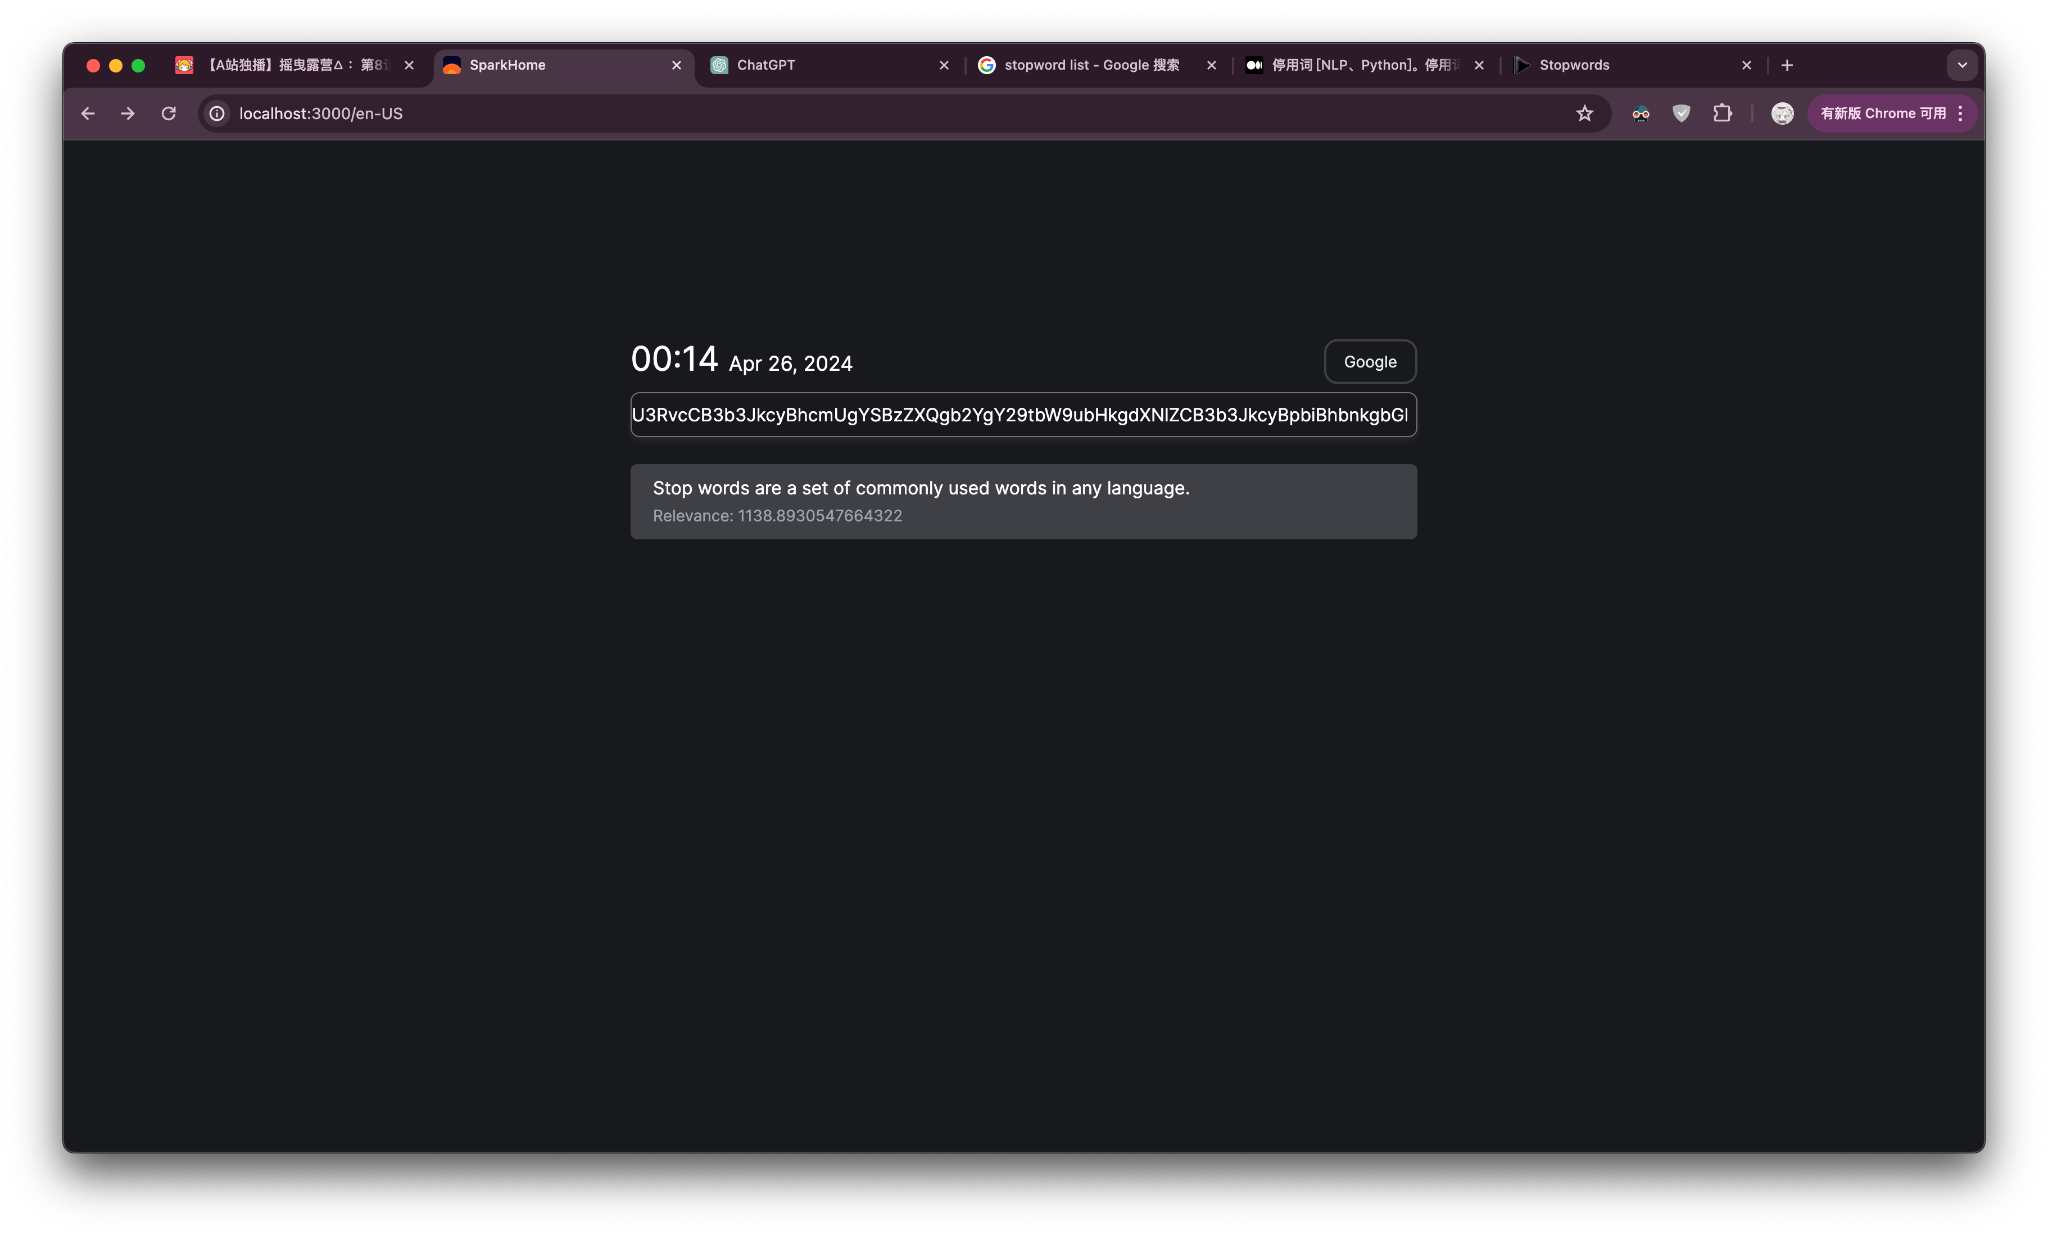The image size is (2048, 1236).
Task: Expand the tab search dropdown chevron
Action: [1961, 65]
